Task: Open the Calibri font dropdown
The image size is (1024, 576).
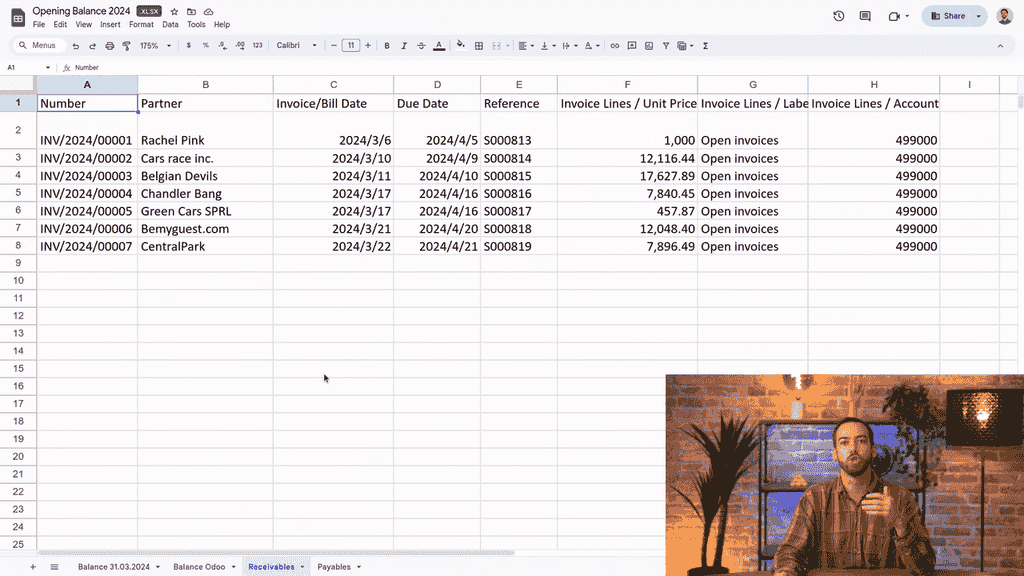Action: (296, 46)
